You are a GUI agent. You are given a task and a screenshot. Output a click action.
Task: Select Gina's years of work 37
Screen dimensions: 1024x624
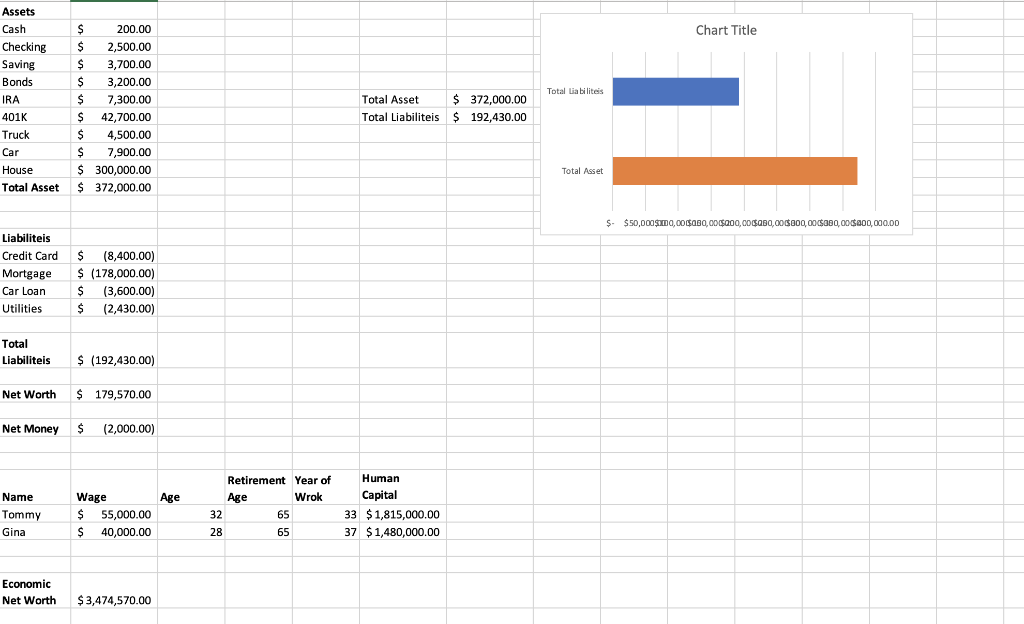[x=326, y=532]
